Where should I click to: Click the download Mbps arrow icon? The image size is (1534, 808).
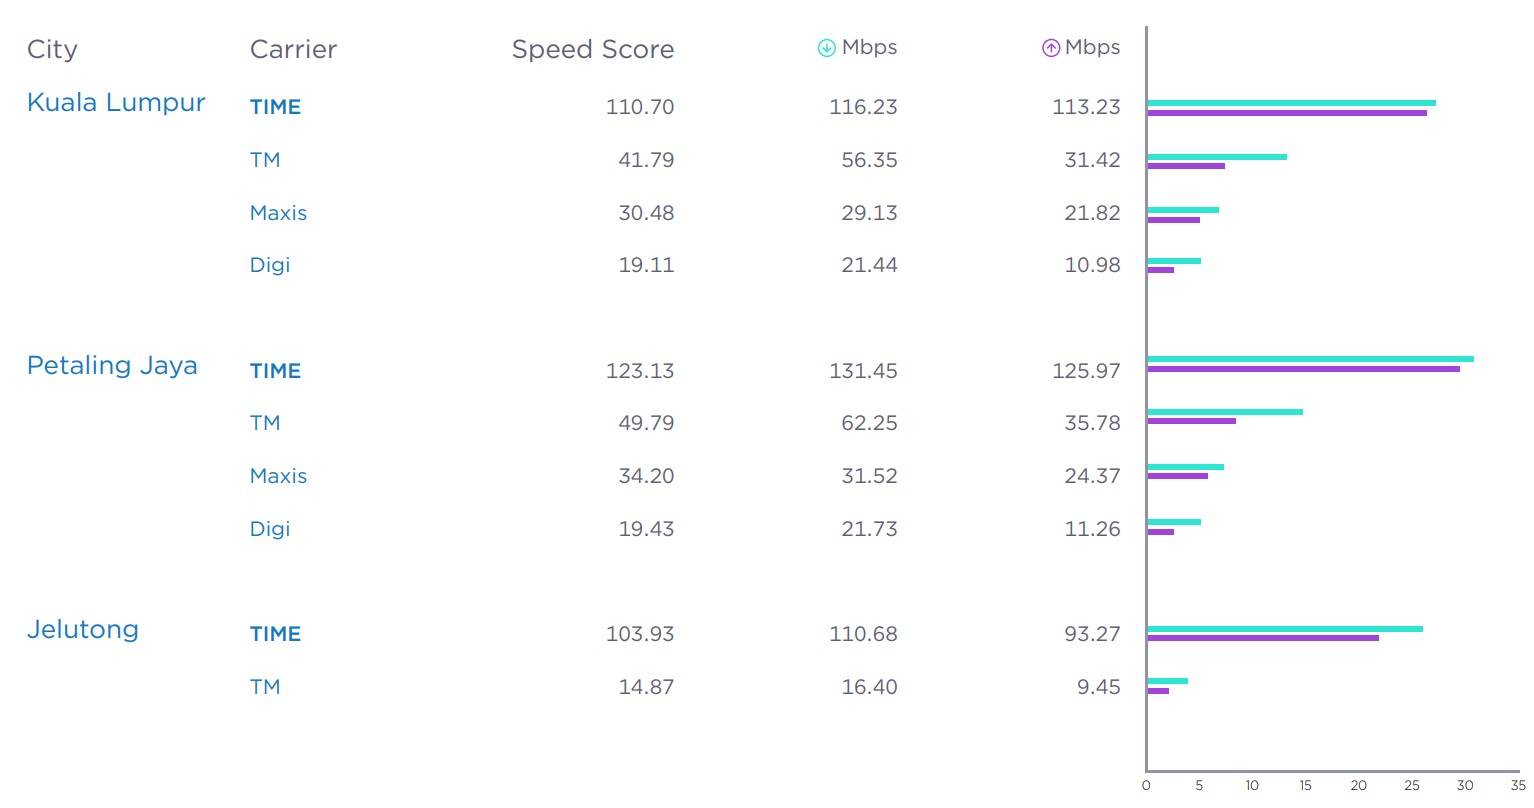tap(826, 48)
